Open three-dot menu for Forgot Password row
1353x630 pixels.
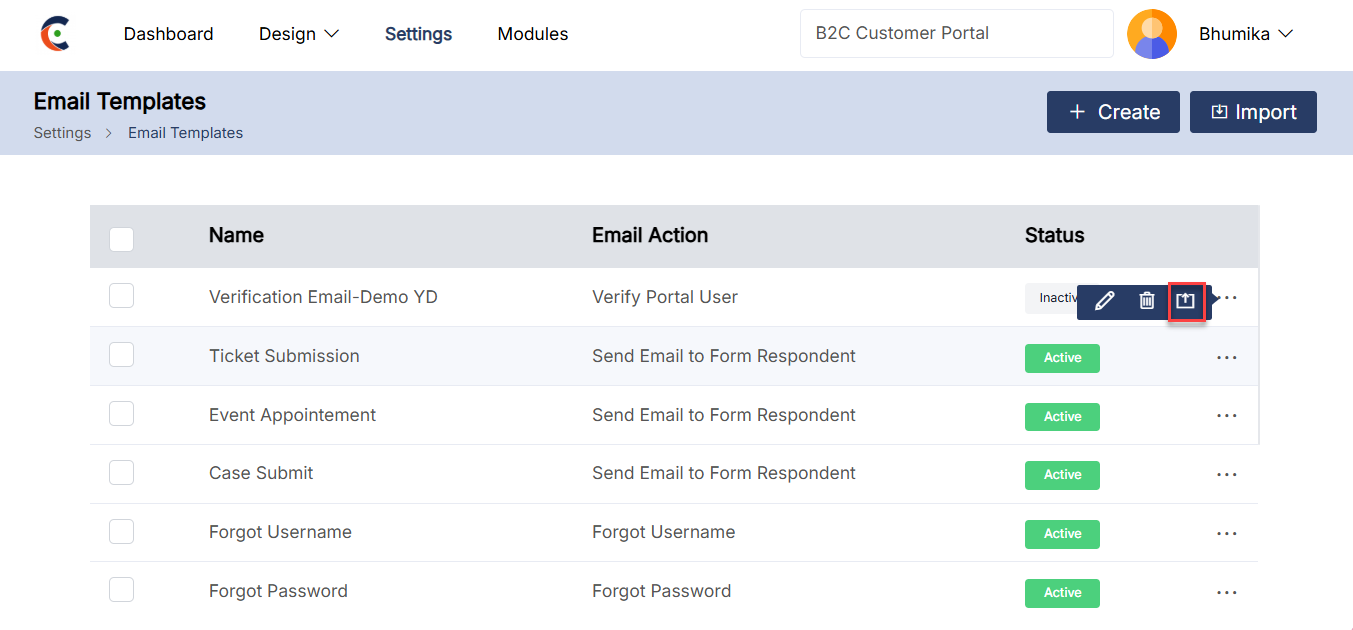pos(1227,593)
